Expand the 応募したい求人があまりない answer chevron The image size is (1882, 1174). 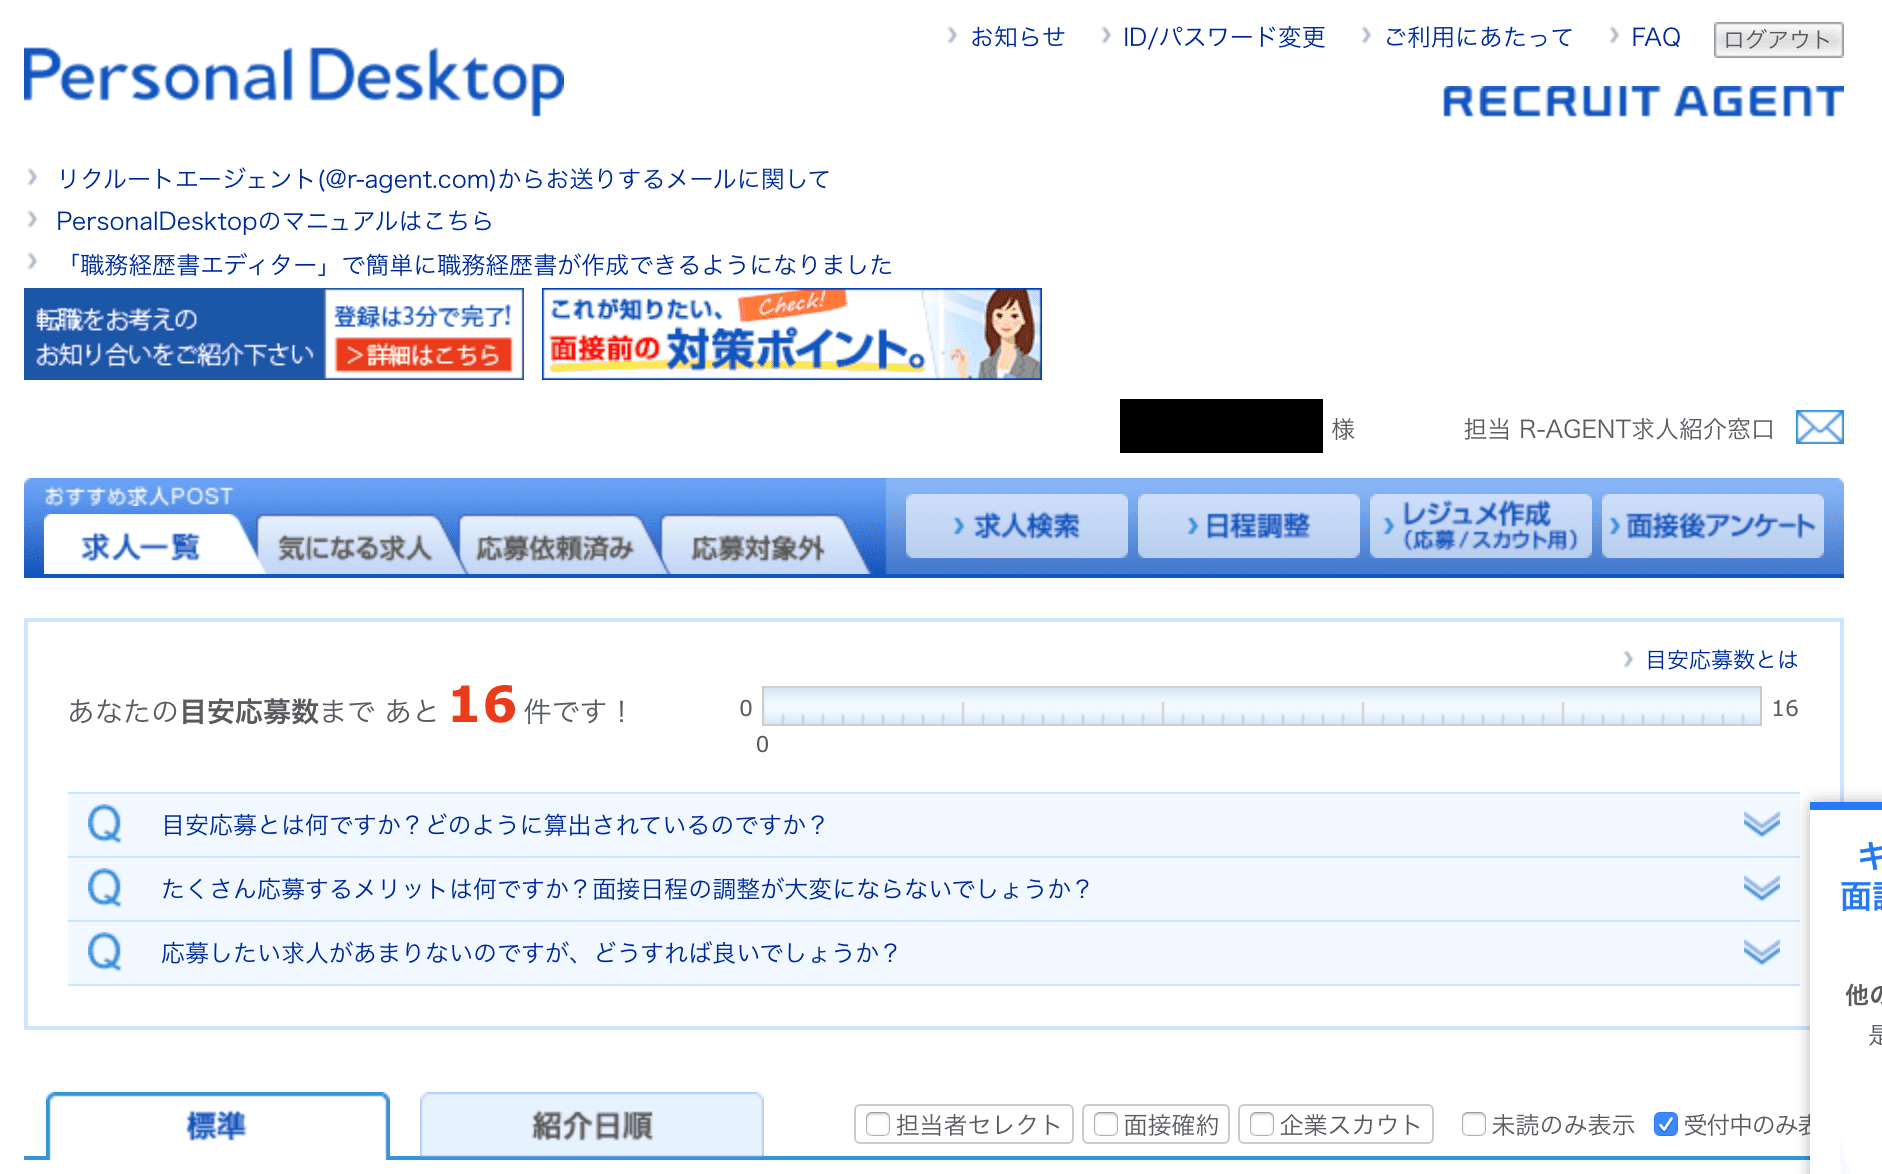1761,951
